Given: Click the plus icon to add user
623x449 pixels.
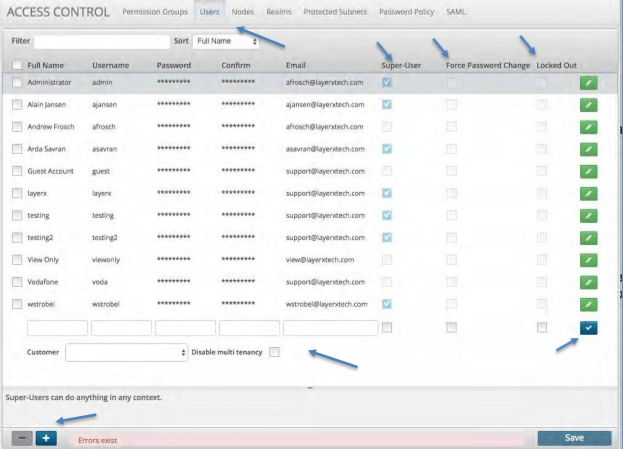Looking at the screenshot, I should click(46, 439).
